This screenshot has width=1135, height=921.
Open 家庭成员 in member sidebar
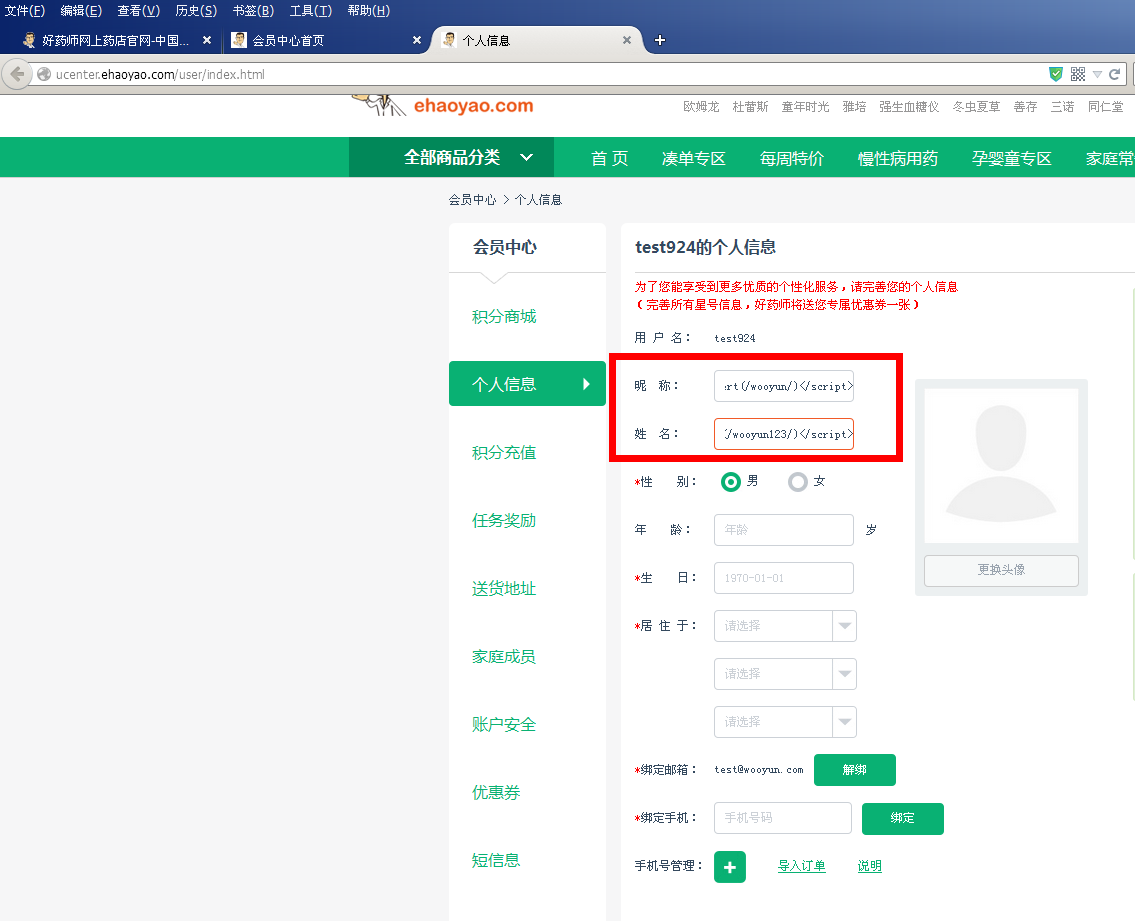pos(504,657)
